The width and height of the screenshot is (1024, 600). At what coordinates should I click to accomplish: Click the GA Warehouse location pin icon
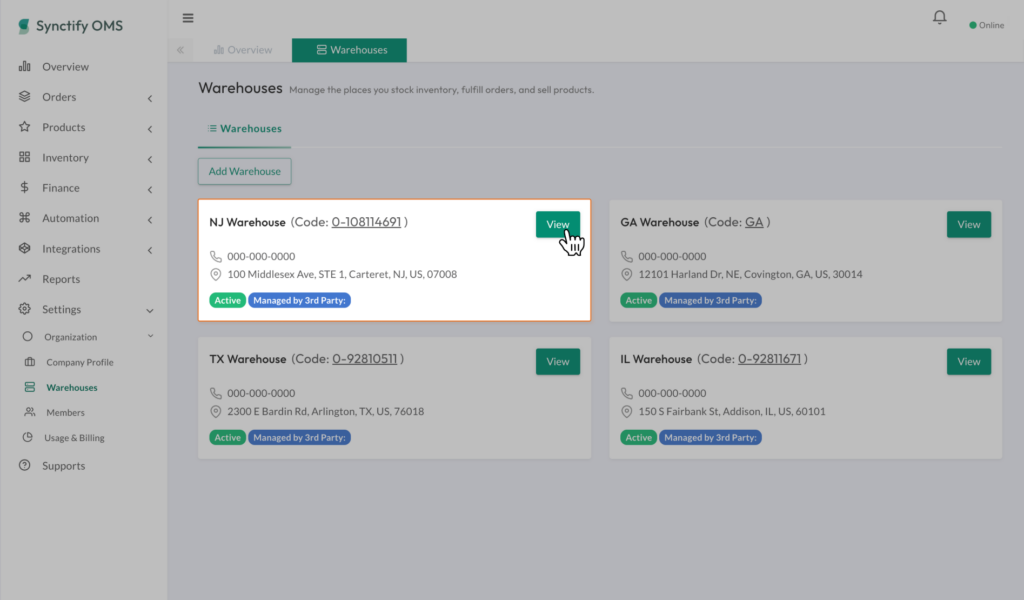click(626, 274)
